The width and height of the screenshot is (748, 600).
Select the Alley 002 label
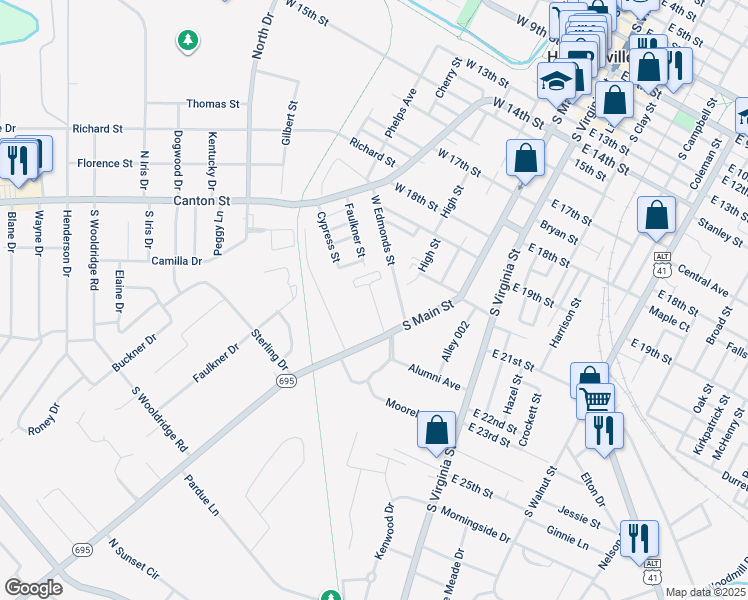(x=456, y=341)
